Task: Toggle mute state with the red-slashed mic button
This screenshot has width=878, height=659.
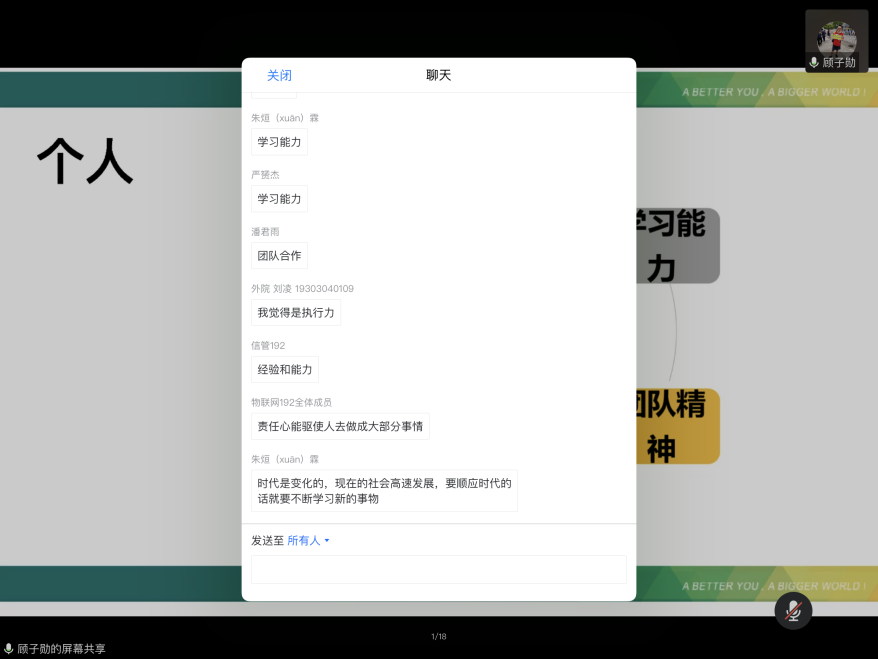Action: pos(793,610)
